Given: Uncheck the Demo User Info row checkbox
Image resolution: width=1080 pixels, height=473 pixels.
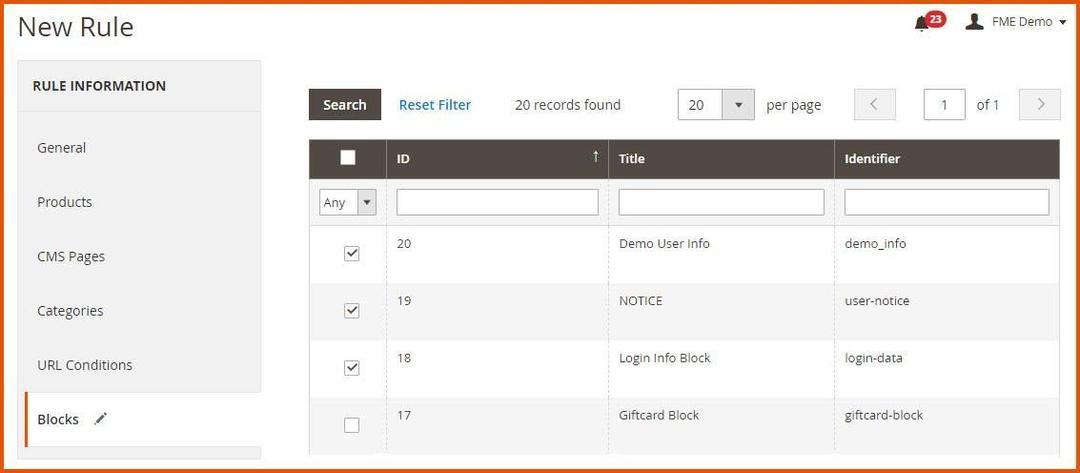Looking at the screenshot, I should click(351, 254).
